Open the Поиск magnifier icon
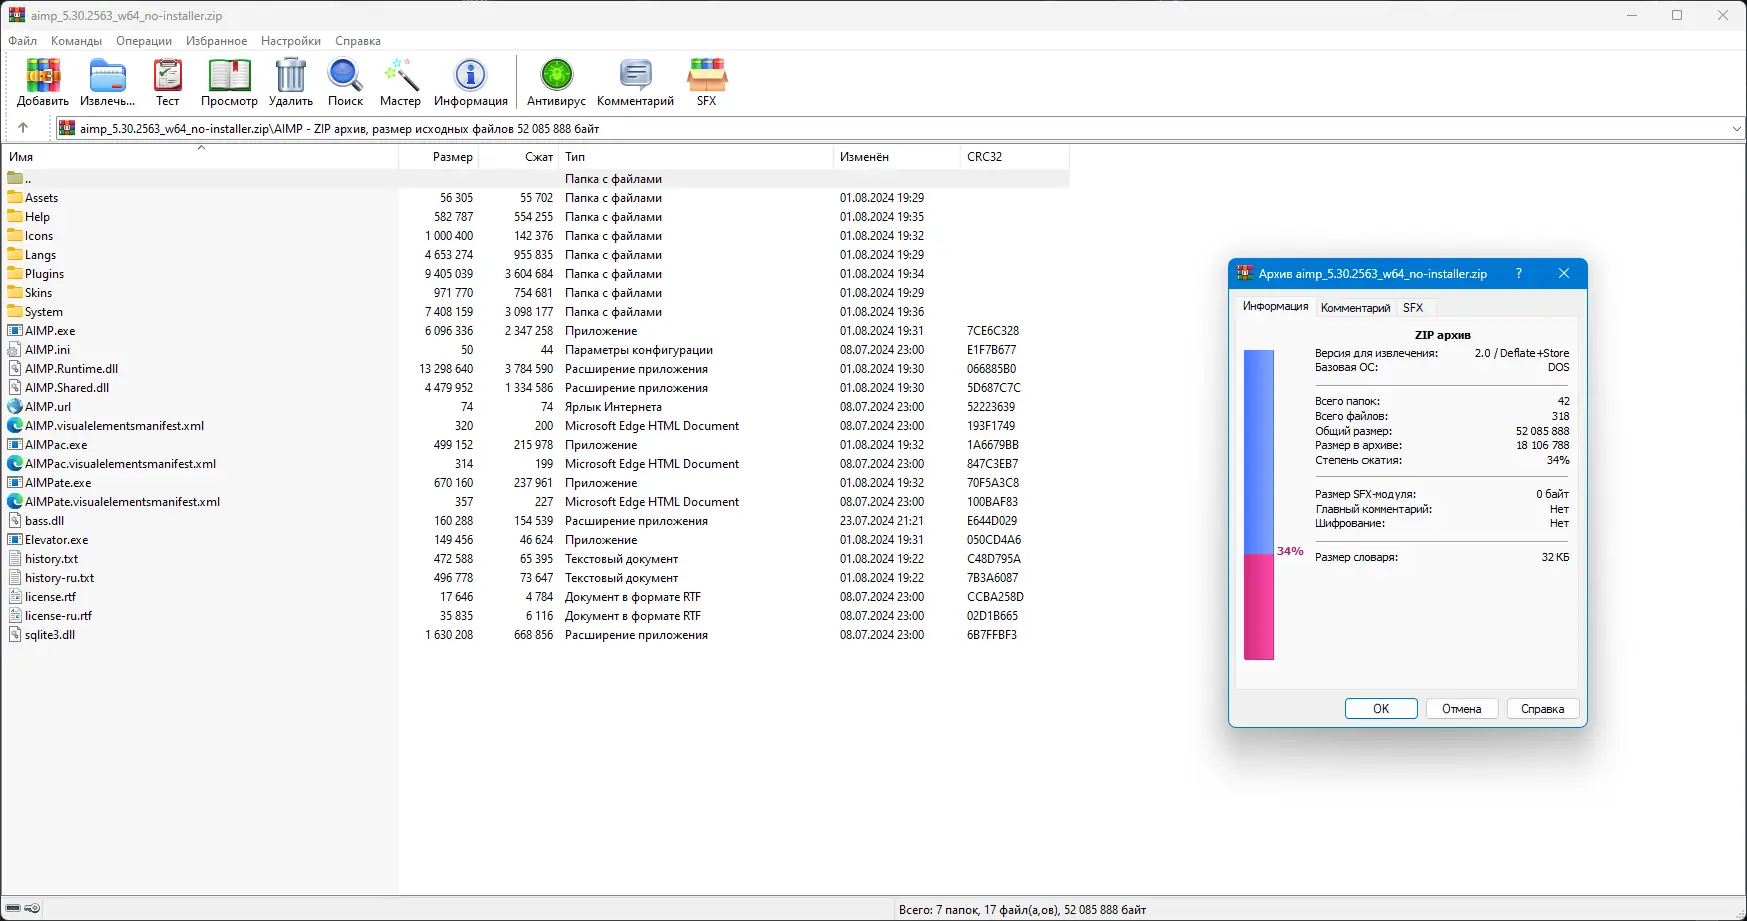1747x921 pixels. (x=345, y=76)
